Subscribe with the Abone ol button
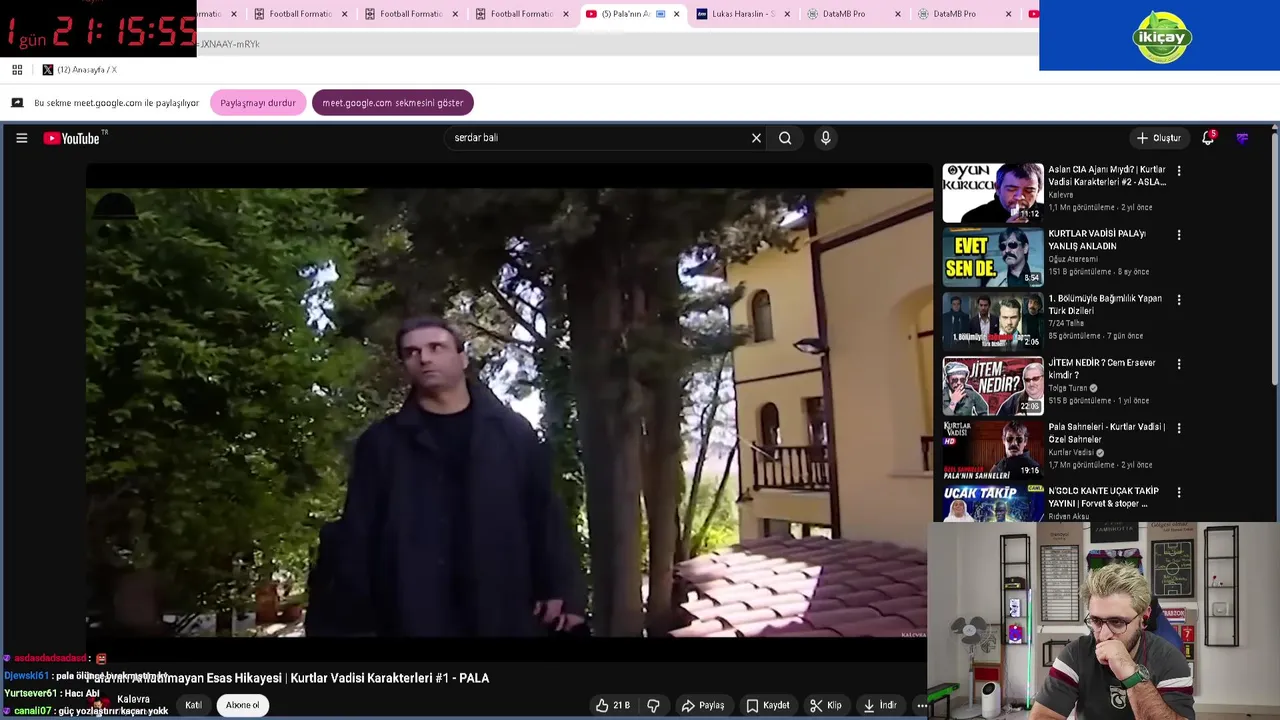 click(x=242, y=705)
